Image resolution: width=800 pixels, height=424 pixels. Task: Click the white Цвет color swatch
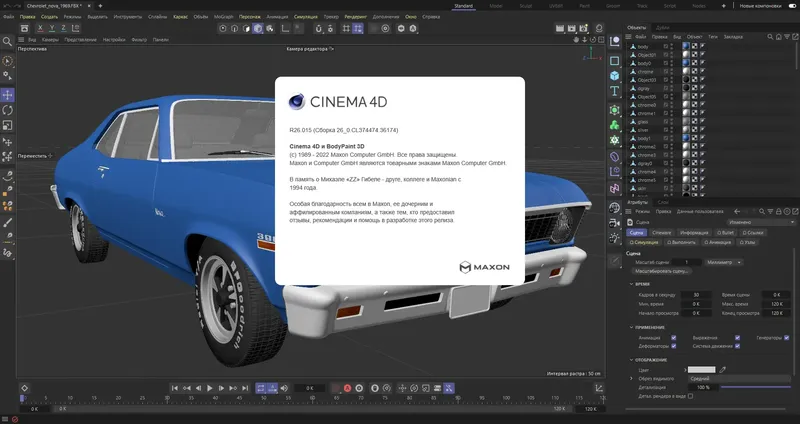[701, 369]
